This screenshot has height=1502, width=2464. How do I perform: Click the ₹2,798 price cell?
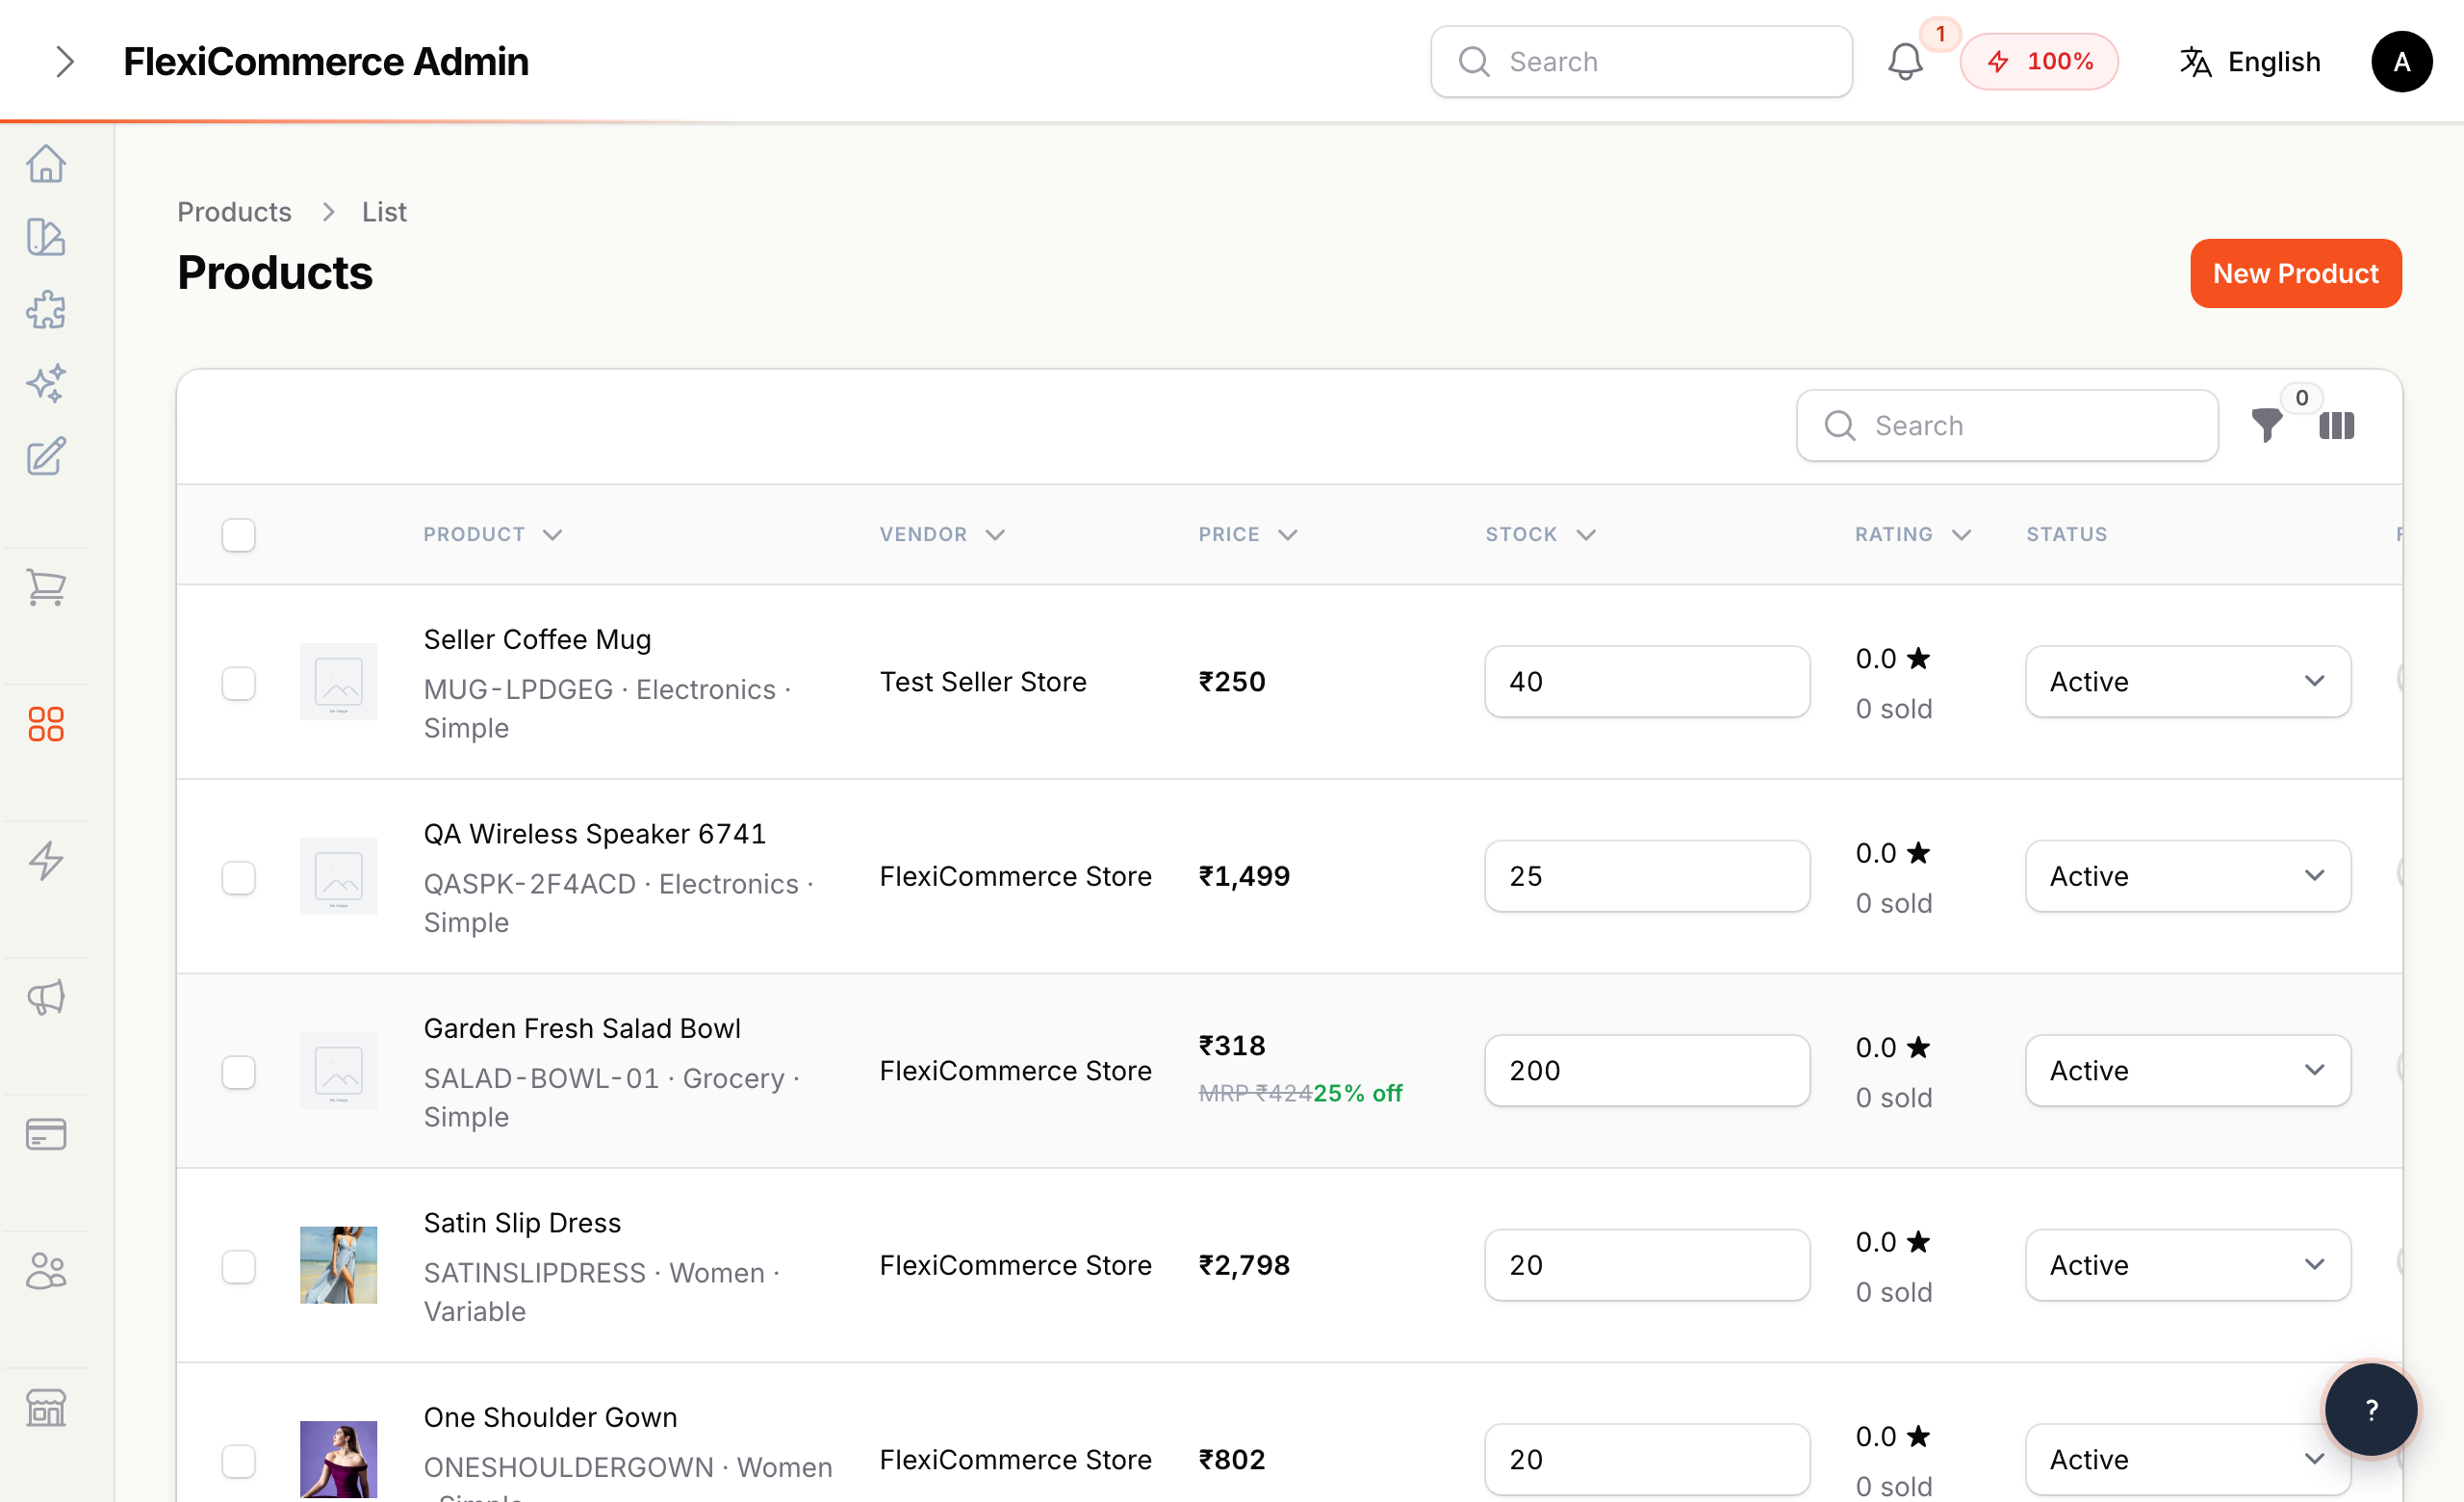(x=1244, y=1265)
